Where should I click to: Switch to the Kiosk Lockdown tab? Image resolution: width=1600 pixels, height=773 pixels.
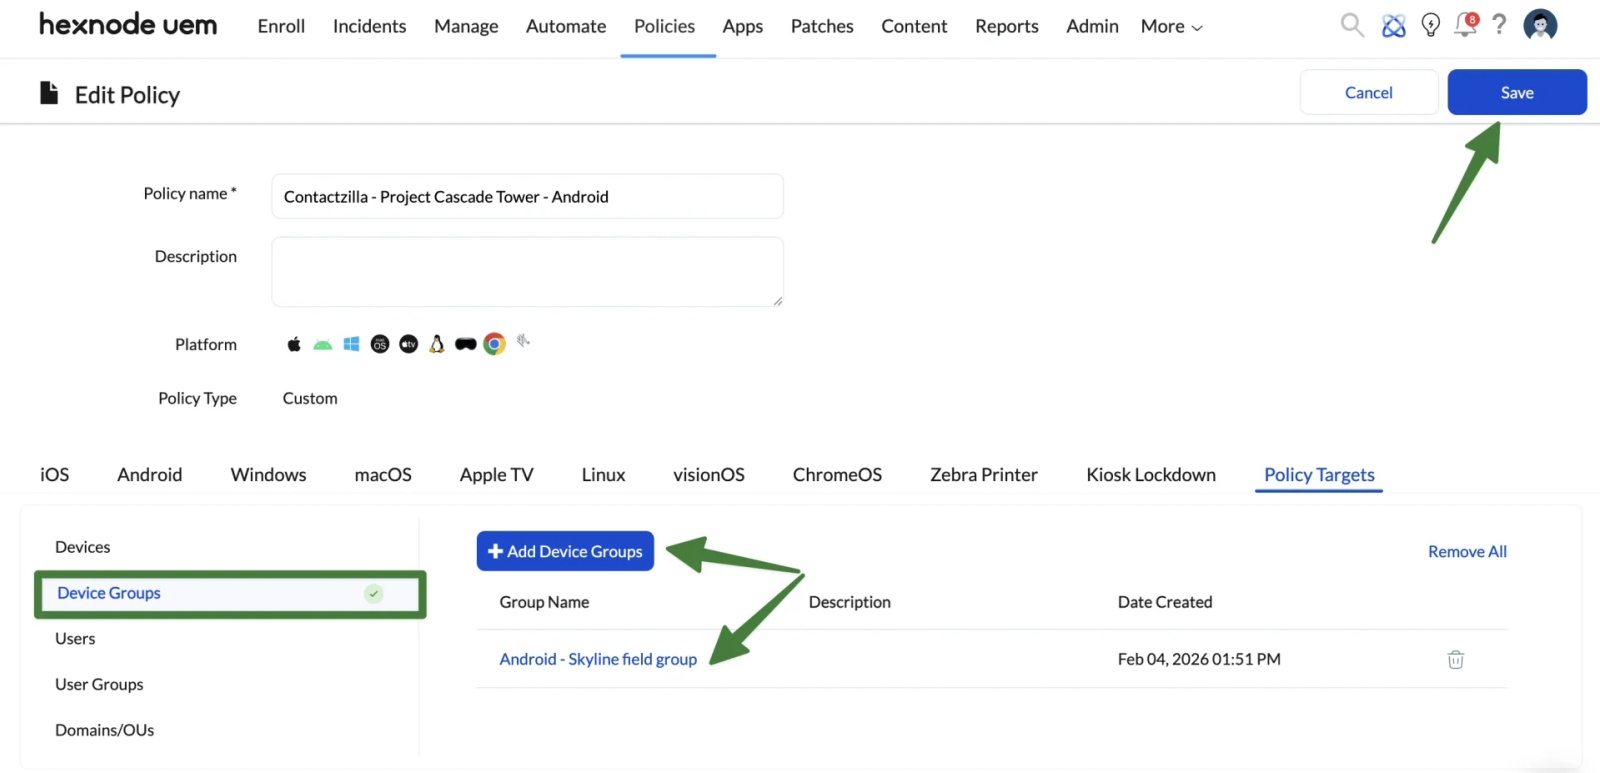tap(1151, 475)
